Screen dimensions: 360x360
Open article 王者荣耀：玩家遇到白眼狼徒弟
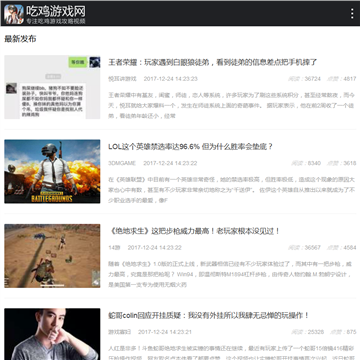(x=212, y=62)
